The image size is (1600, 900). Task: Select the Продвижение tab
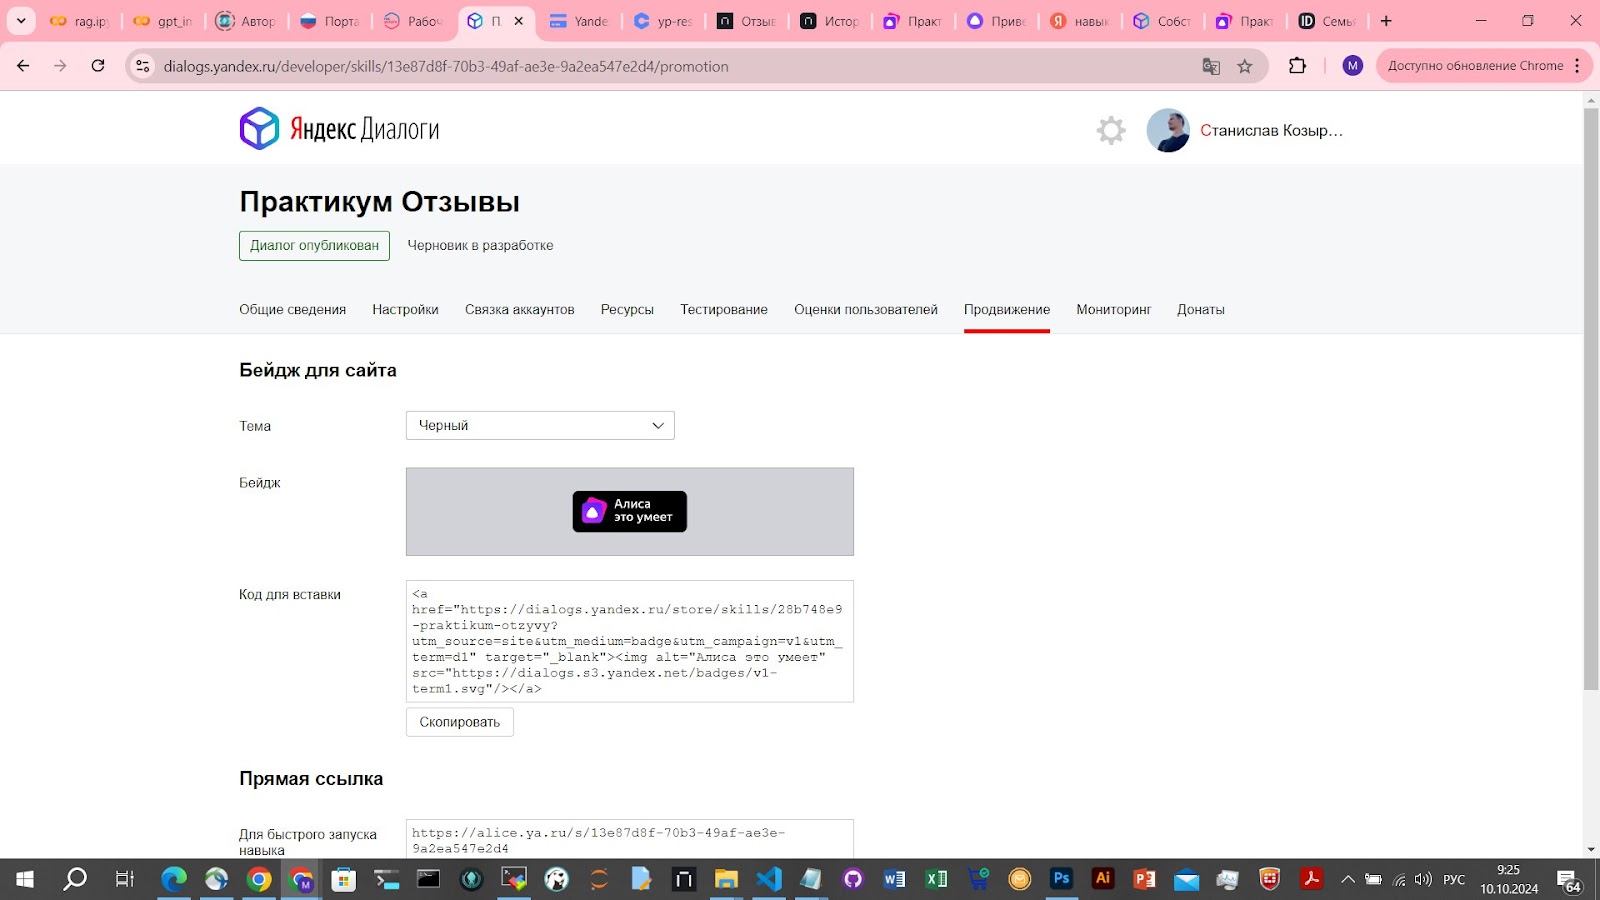[1007, 309]
